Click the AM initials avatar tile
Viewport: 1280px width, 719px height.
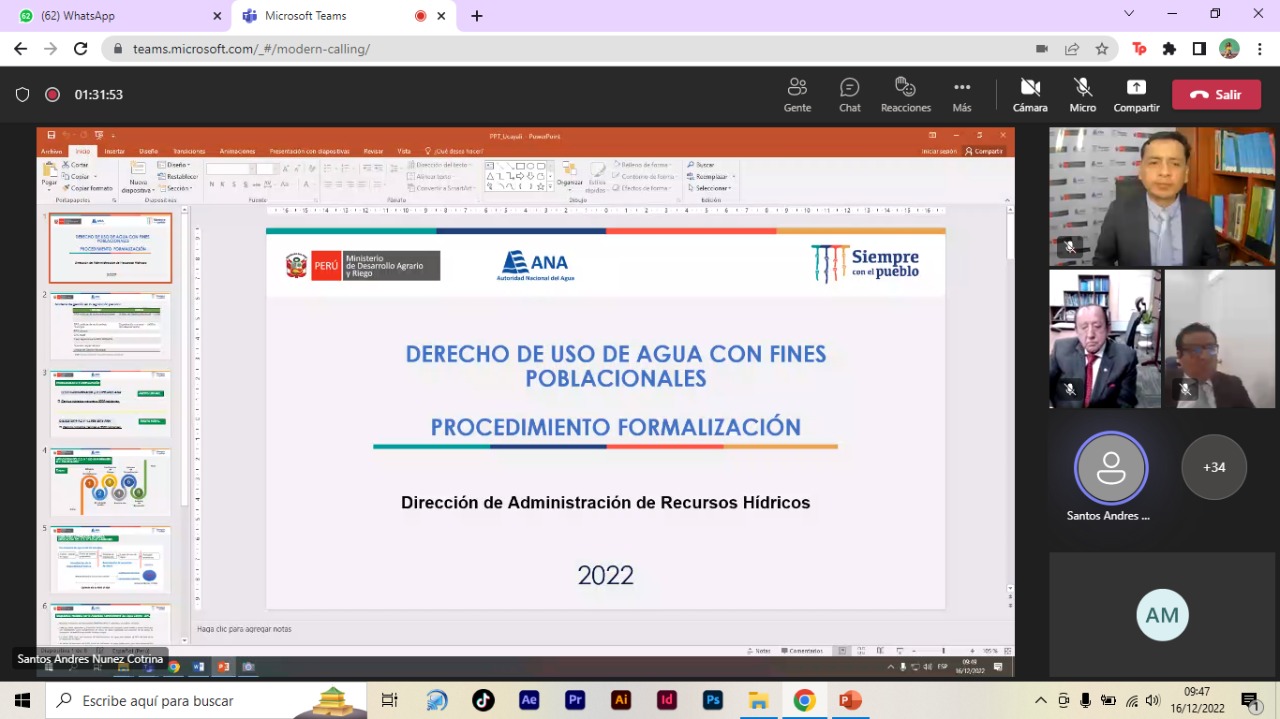(1162, 616)
